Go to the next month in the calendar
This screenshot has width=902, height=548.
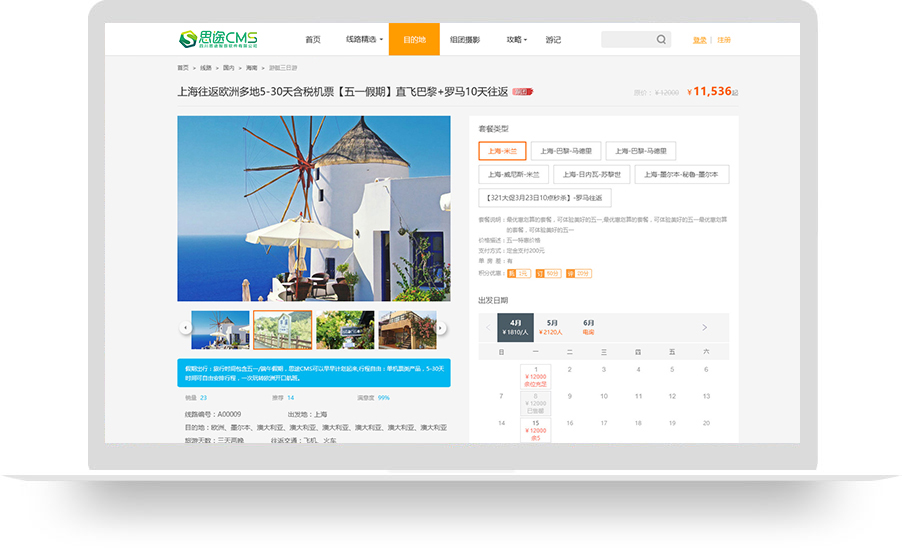coord(704,328)
